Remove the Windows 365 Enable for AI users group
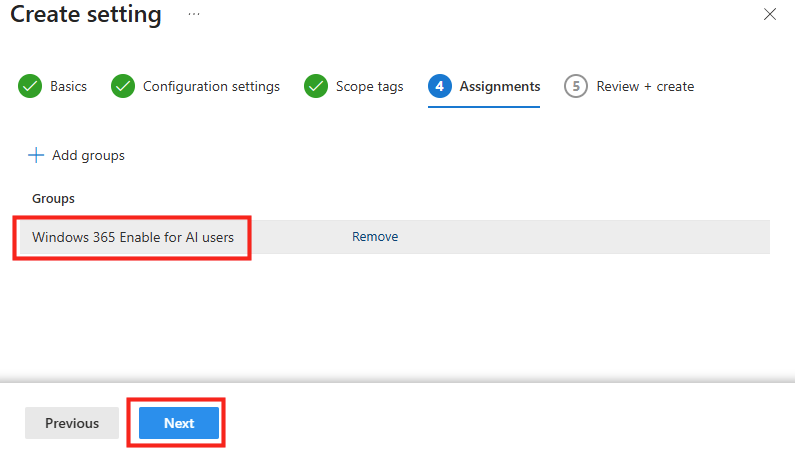 pos(375,237)
